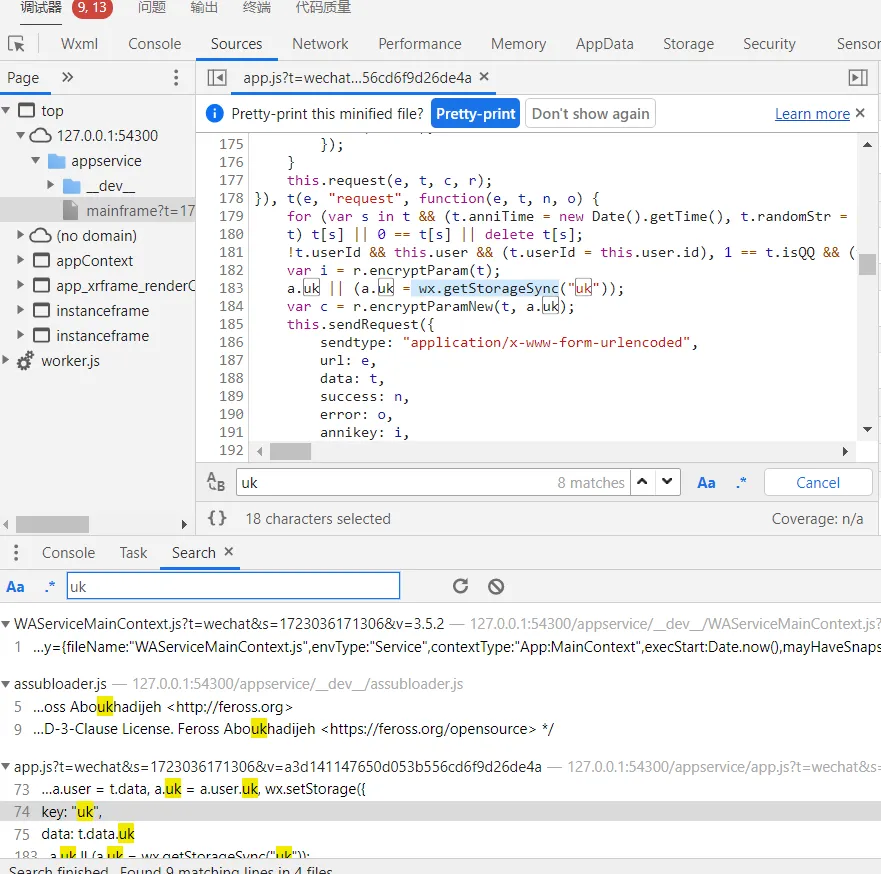Click the worker.js gear icon
Viewport: 881px width, 874px height.
[x=25, y=361]
